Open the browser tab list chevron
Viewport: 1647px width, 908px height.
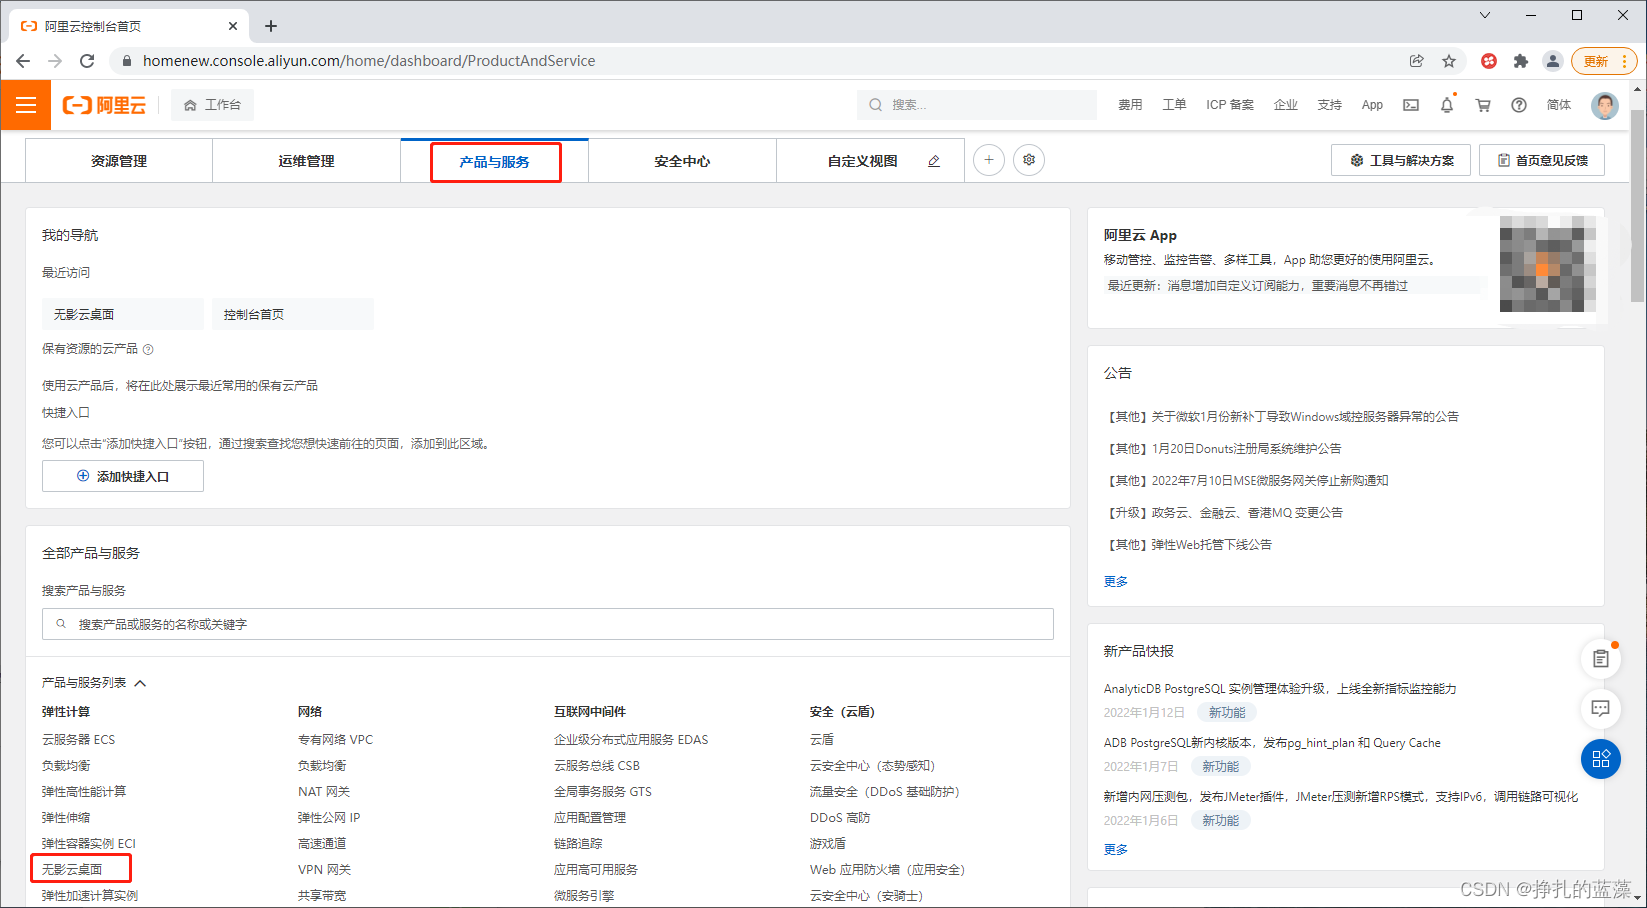(x=1484, y=15)
